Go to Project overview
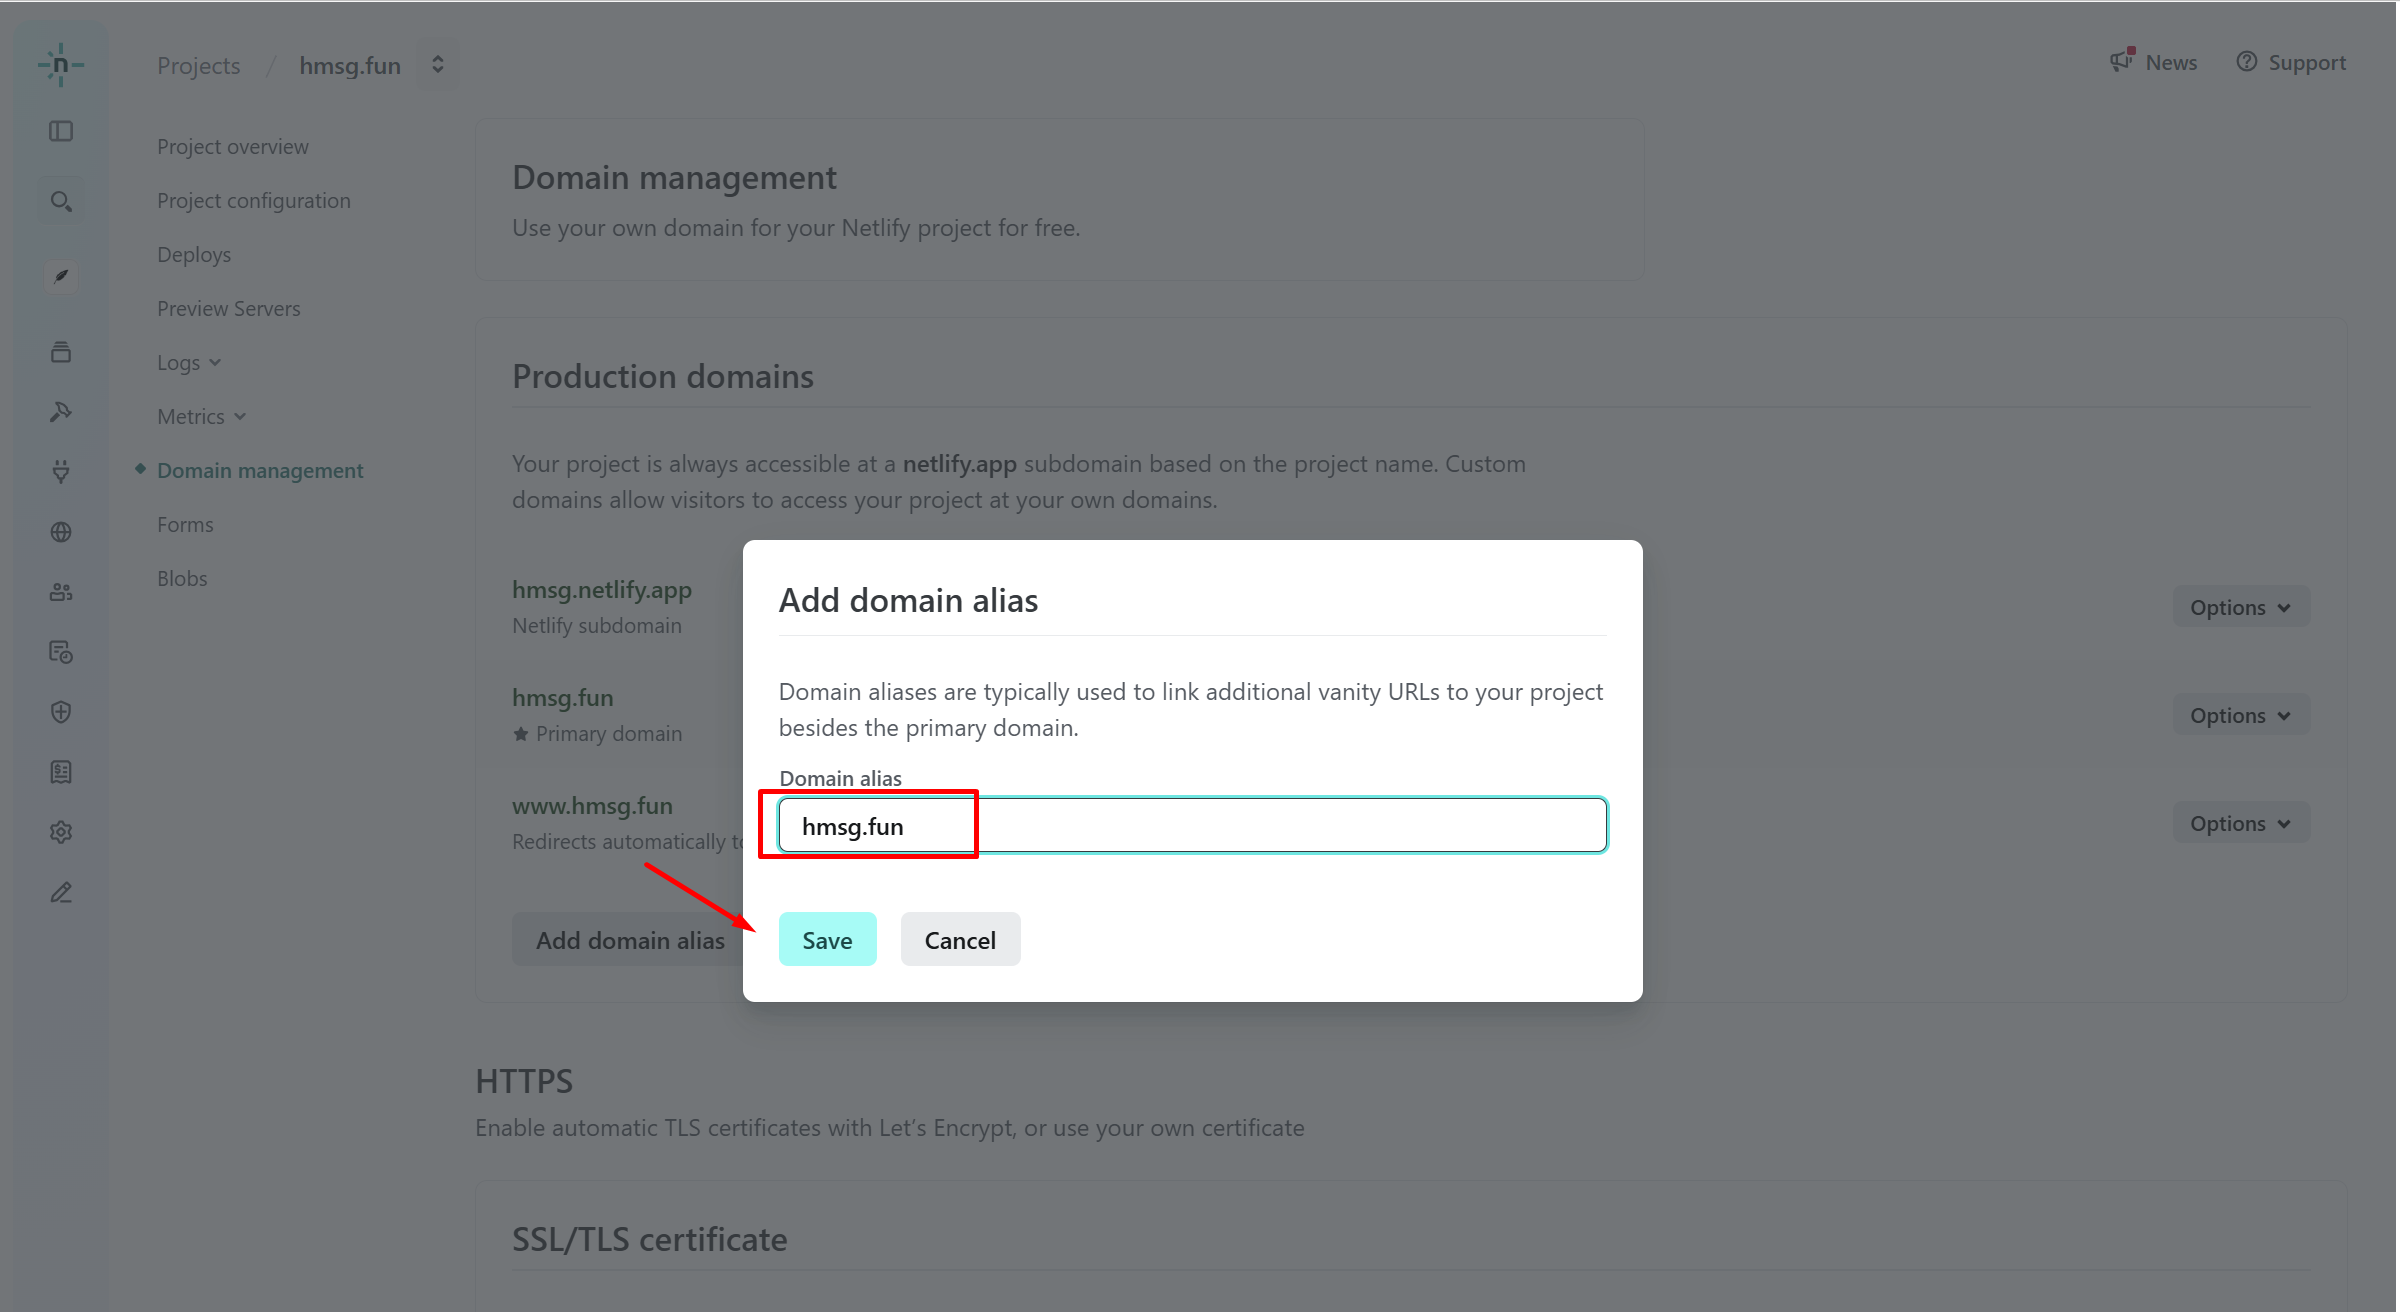Screen dimensions: 2400x1312 (x=232, y=147)
